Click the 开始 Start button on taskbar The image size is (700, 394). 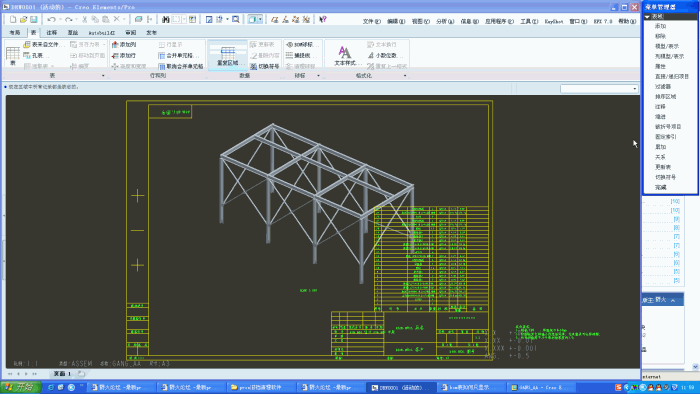point(21,387)
